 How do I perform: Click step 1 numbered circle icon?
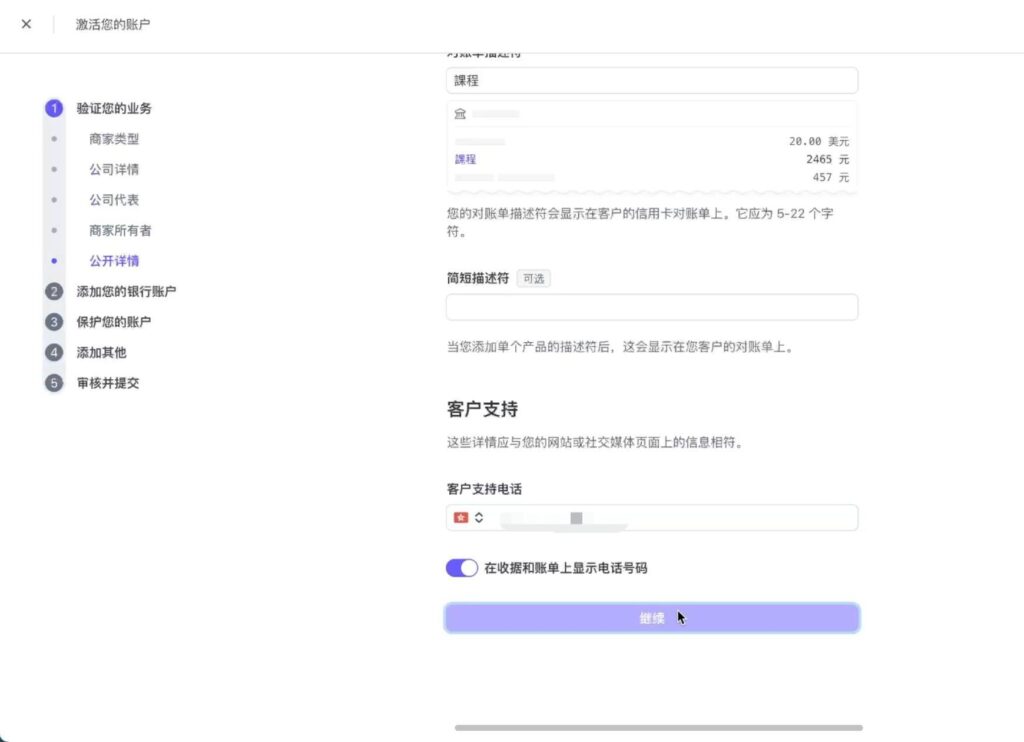(54, 108)
